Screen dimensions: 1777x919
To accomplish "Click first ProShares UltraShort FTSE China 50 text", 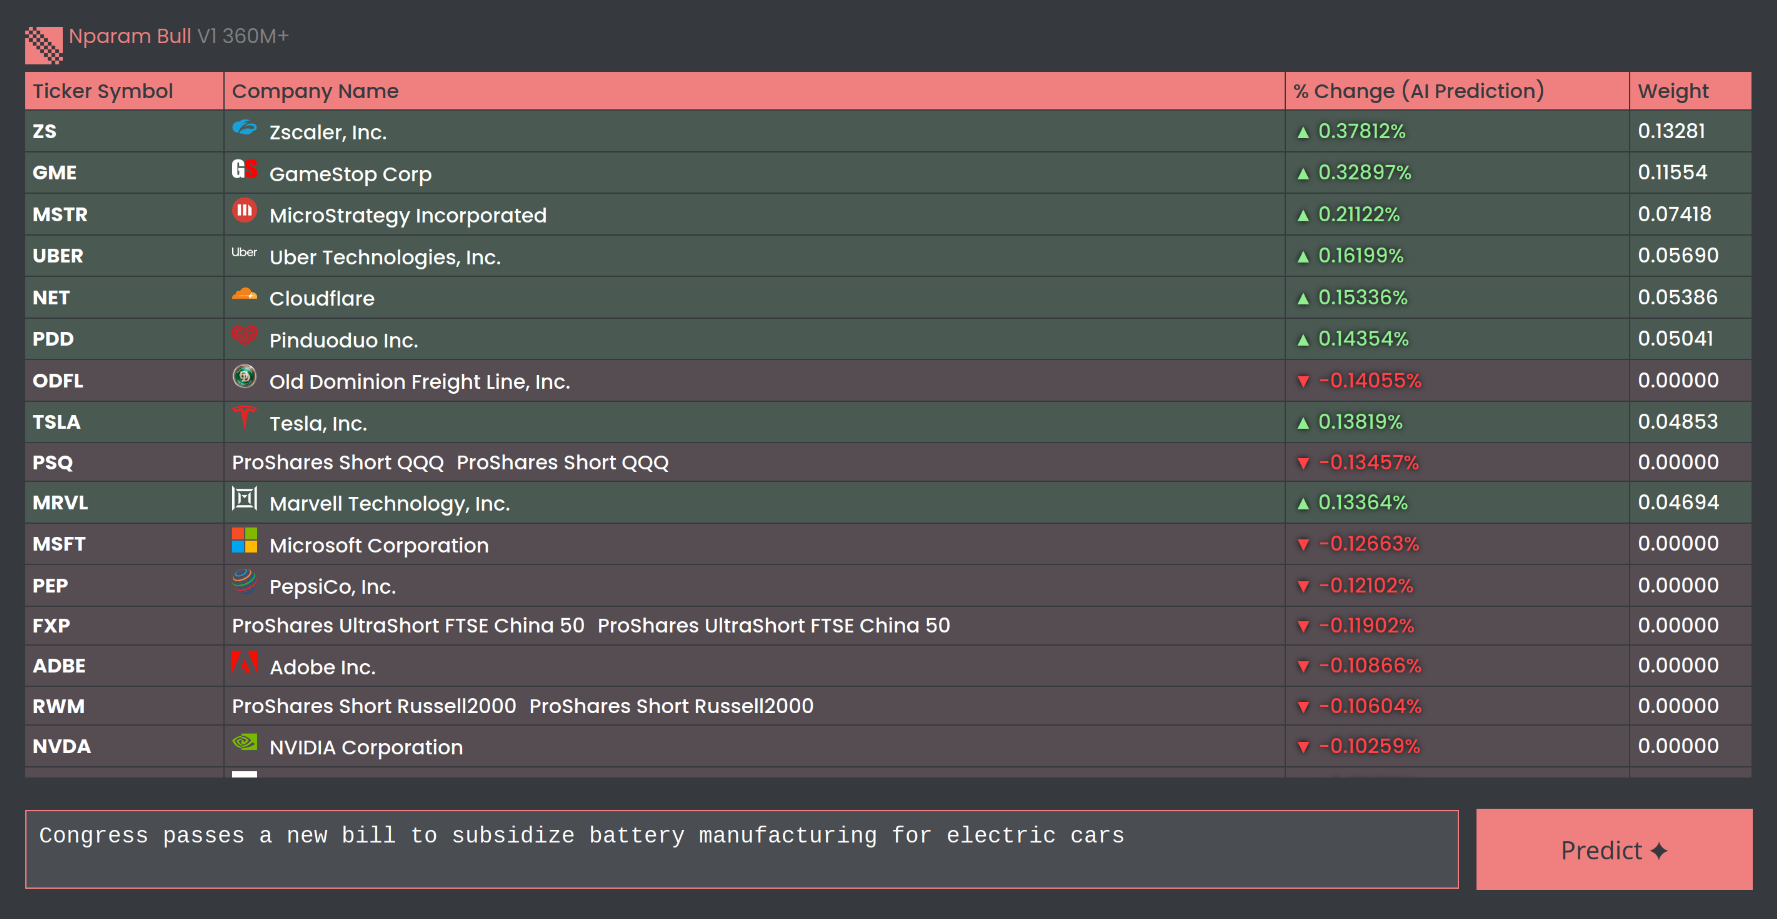I will point(408,625).
